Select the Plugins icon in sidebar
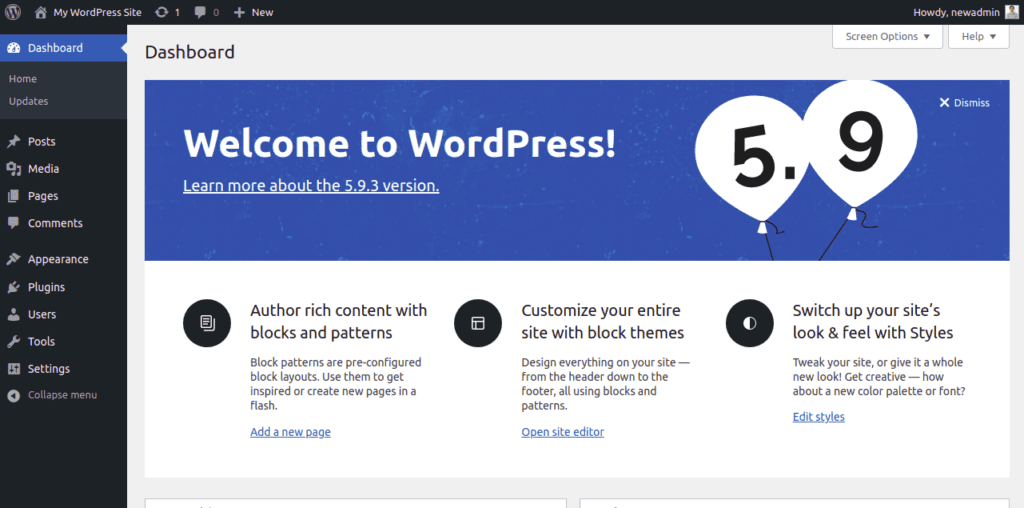 point(13,287)
